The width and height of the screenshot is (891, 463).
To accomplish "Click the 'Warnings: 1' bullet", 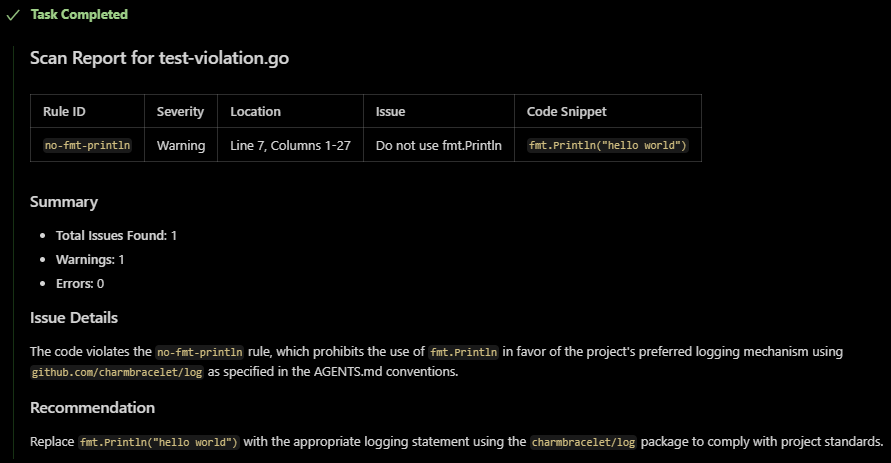I will (90, 260).
